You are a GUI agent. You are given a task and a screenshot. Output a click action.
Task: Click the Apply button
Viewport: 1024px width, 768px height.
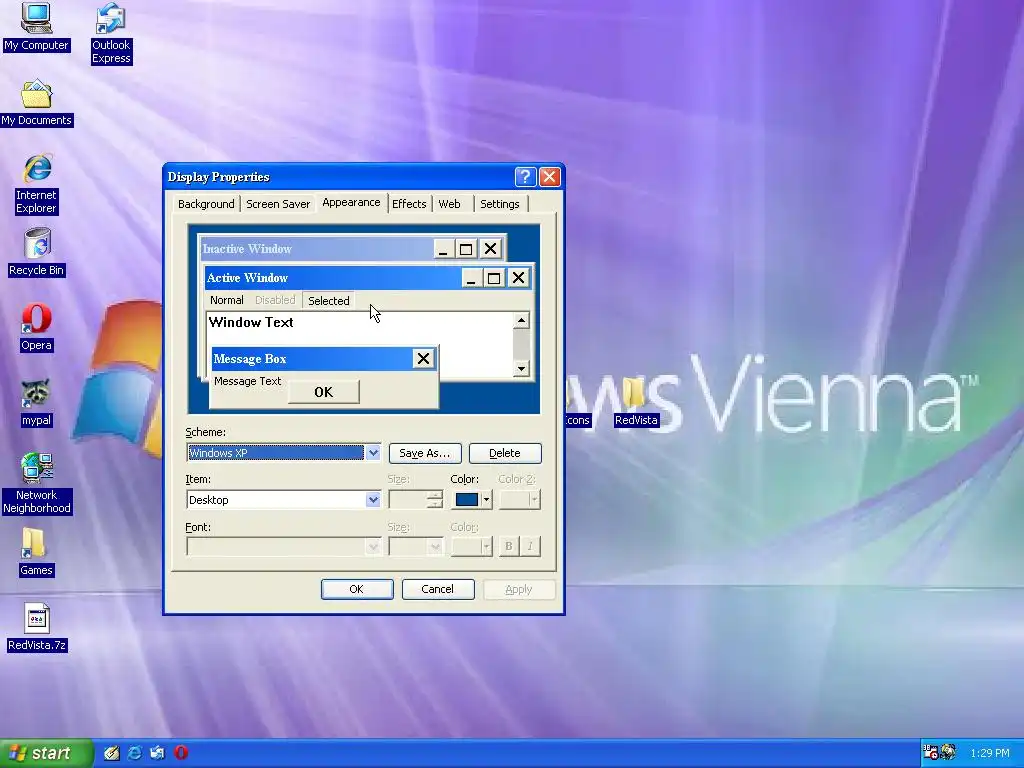pos(519,589)
